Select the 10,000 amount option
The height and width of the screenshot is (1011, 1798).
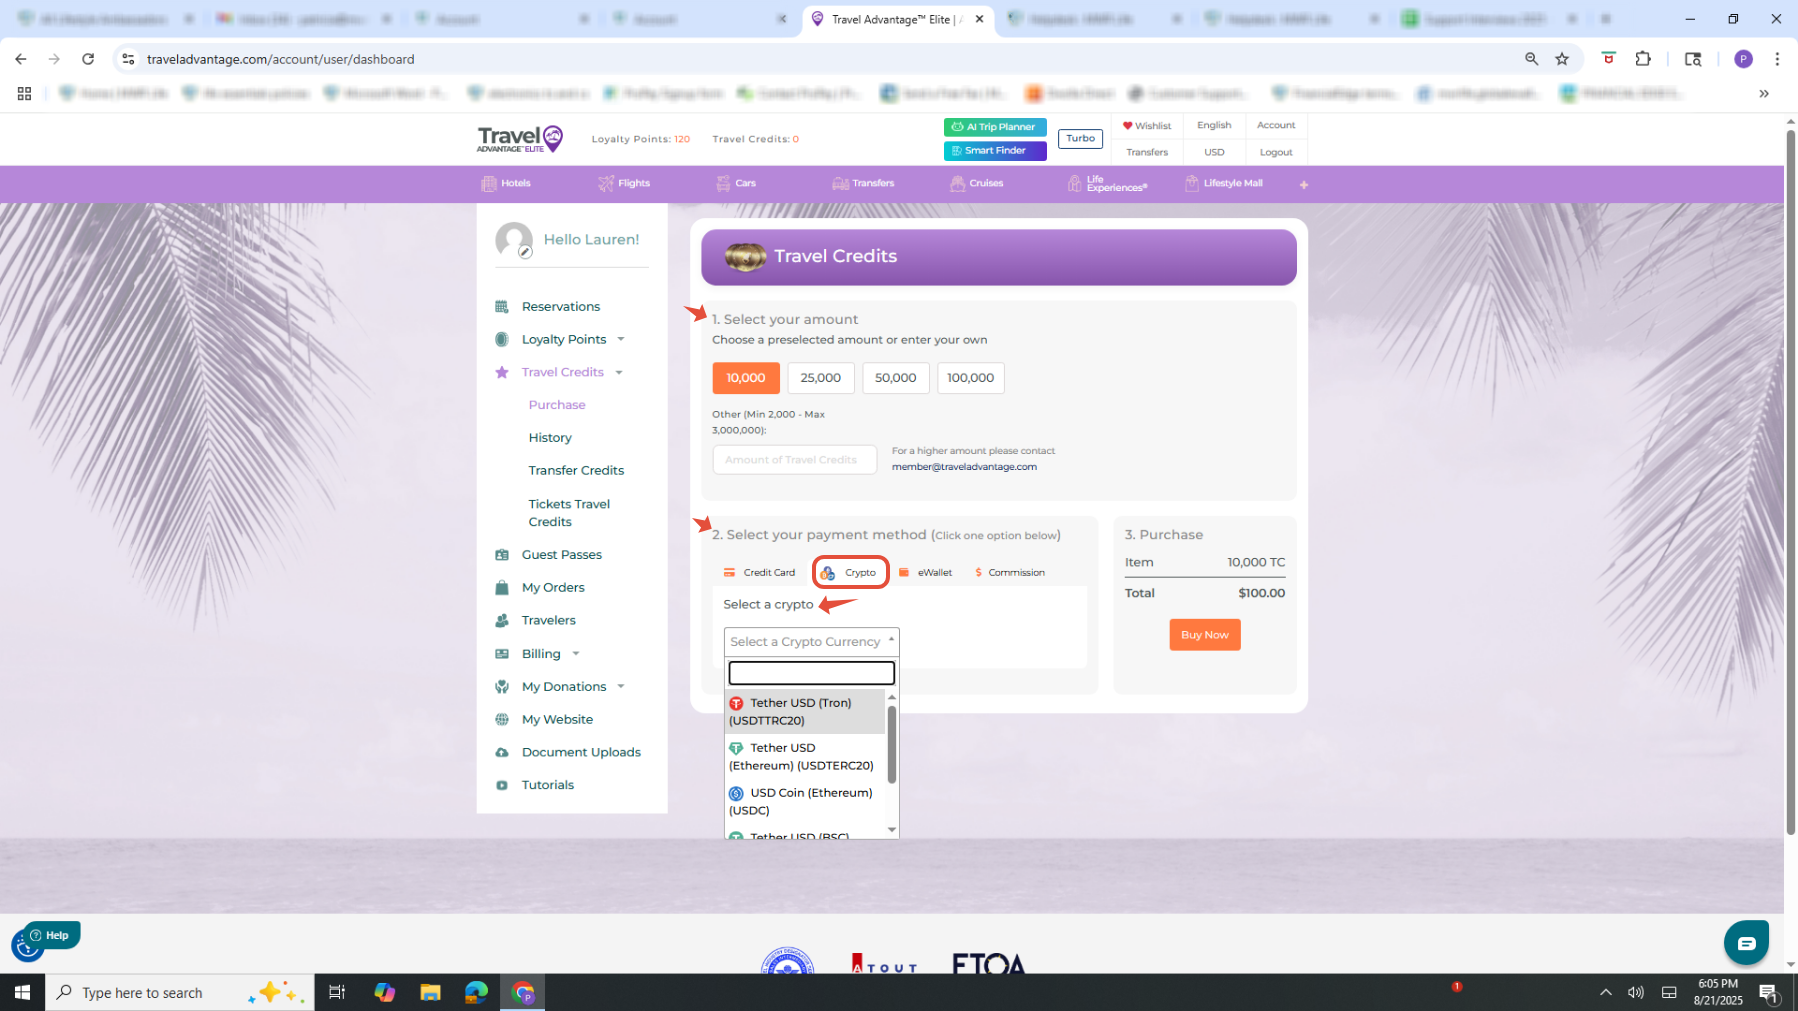(x=746, y=378)
